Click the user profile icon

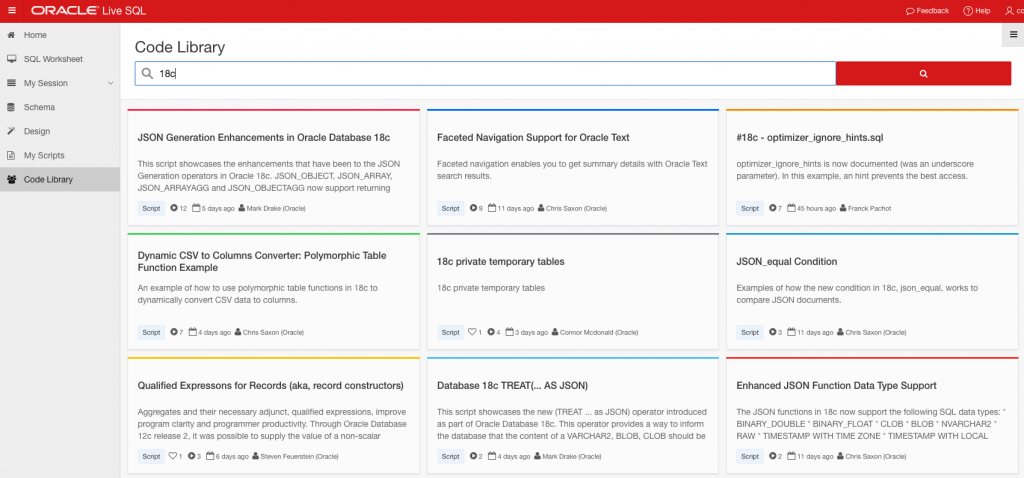[1008, 10]
